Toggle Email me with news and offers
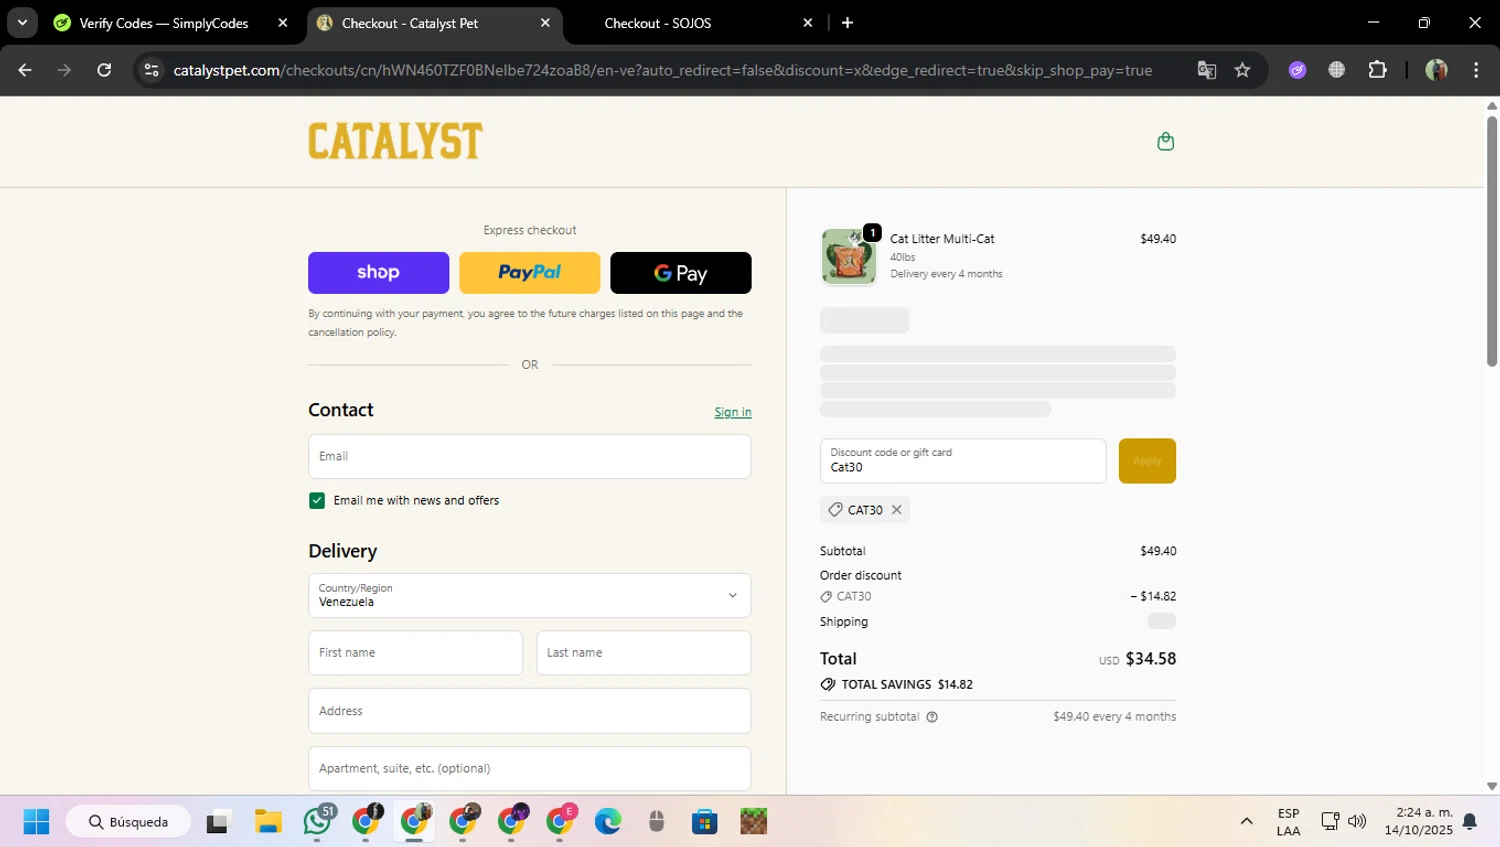The width and height of the screenshot is (1500, 847). 317,501
